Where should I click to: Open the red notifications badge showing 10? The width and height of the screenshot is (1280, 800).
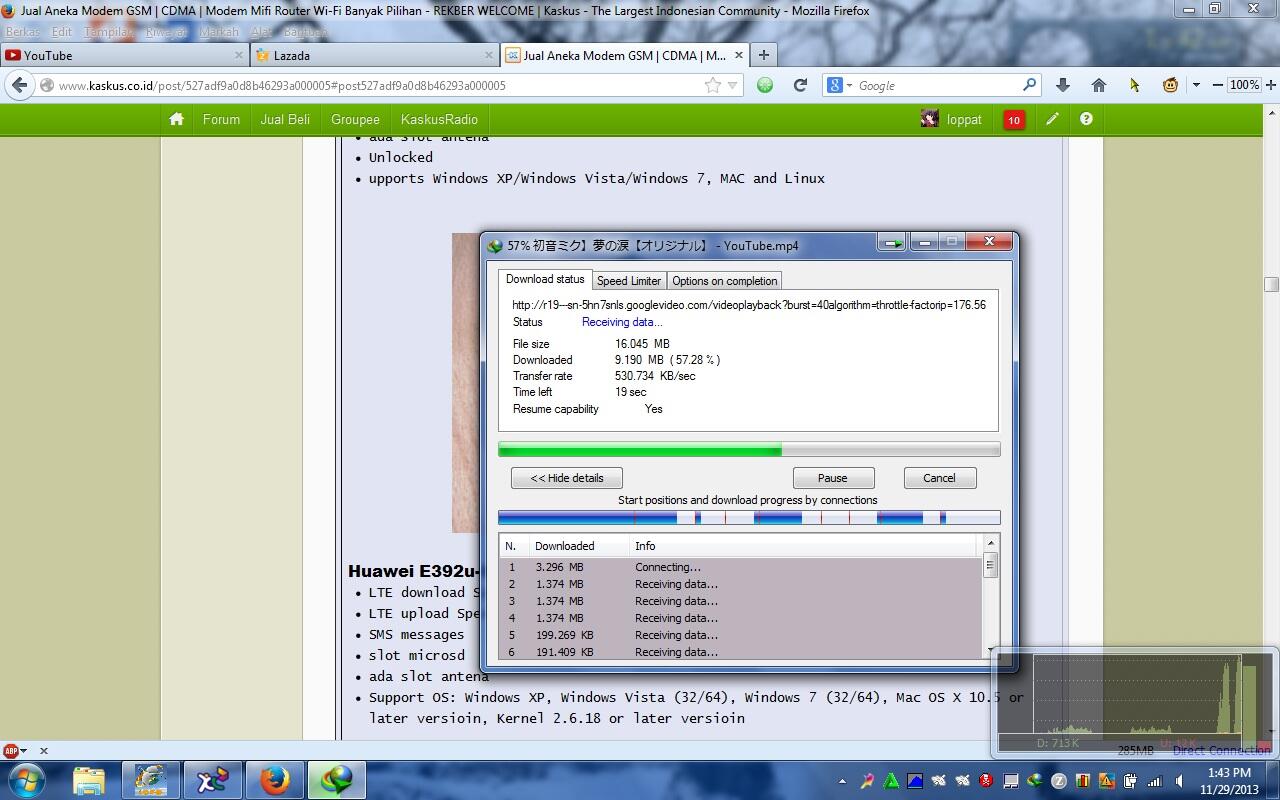[1014, 120]
